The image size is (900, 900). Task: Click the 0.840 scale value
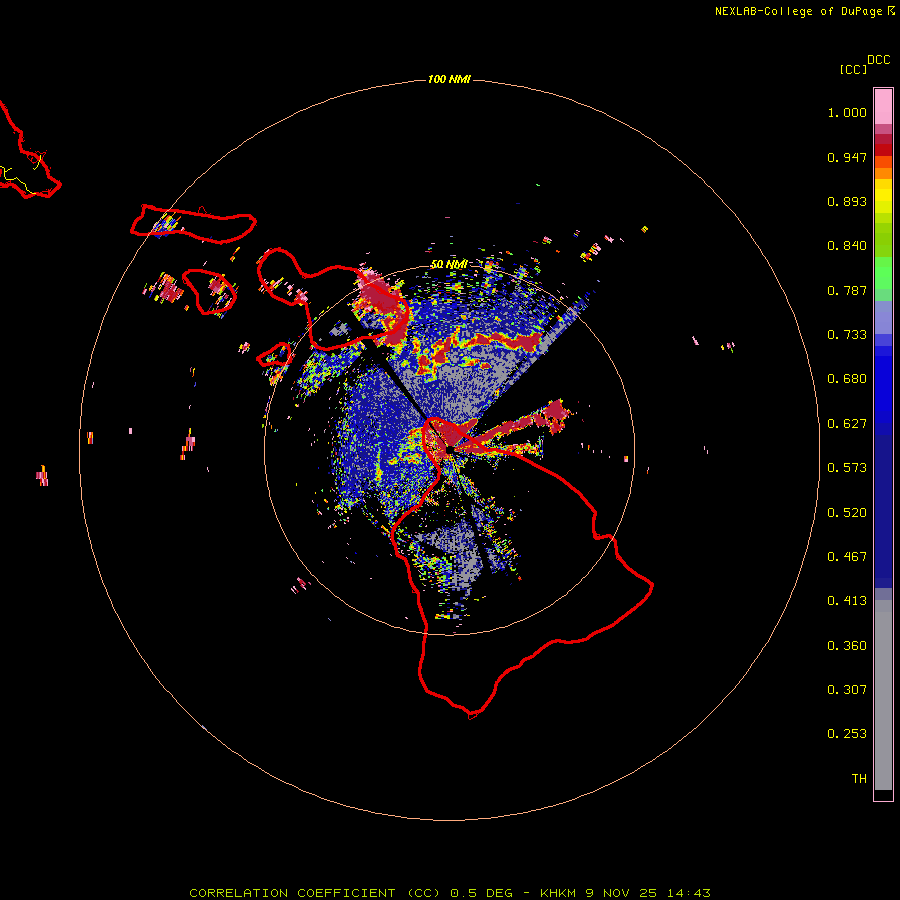pyautogui.click(x=847, y=246)
